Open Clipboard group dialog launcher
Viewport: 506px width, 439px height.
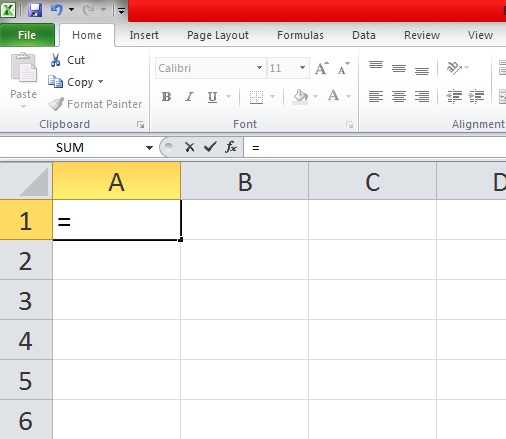[140, 125]
